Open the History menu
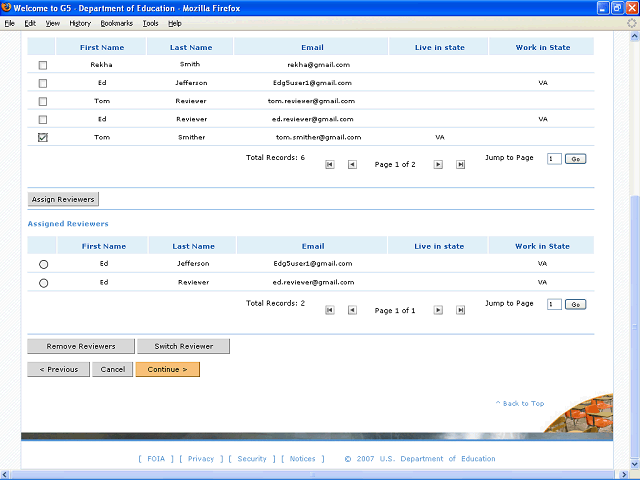 (x=80, y=22)
